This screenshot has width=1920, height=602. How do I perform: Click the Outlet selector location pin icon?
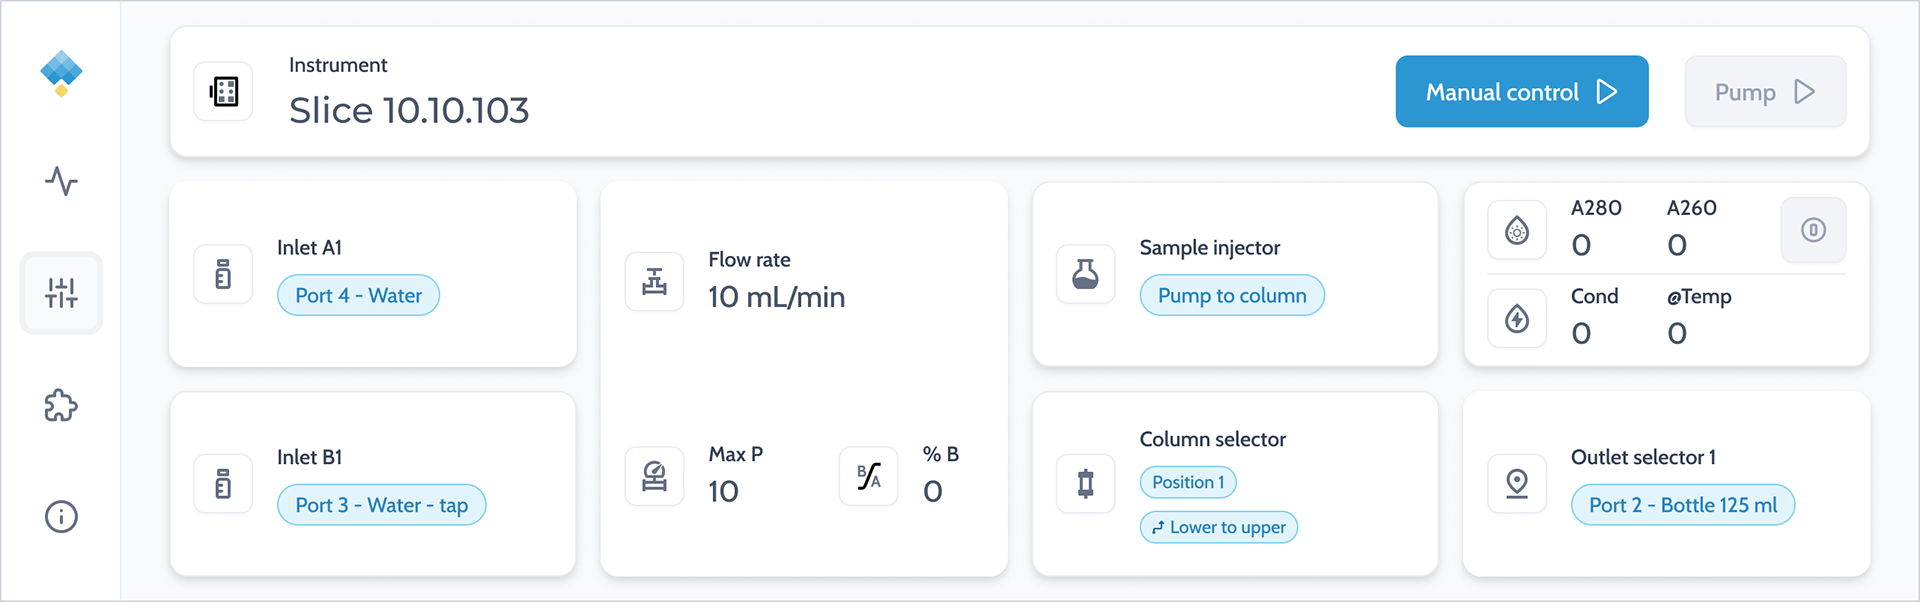[x=1517, y=484]
